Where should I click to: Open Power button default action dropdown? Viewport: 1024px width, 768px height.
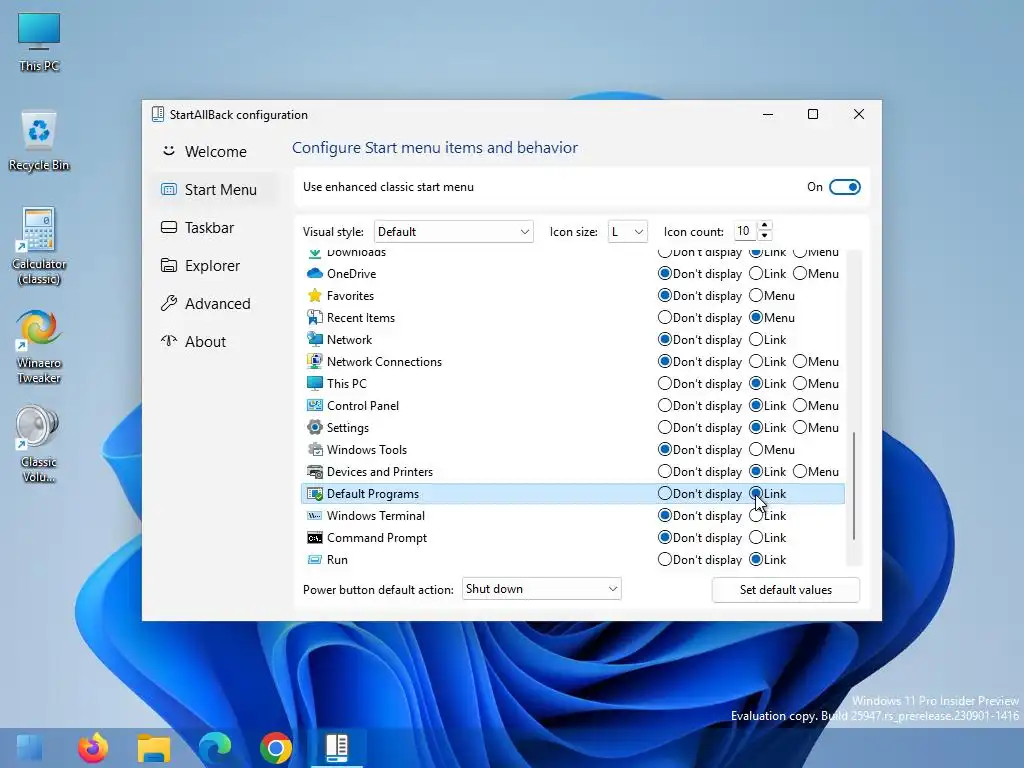[x=541, y=589]
